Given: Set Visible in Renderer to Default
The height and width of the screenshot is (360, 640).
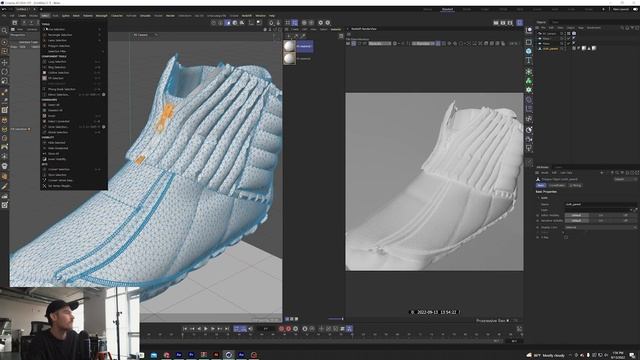Looking at the screenshot, I should (577, 220).
